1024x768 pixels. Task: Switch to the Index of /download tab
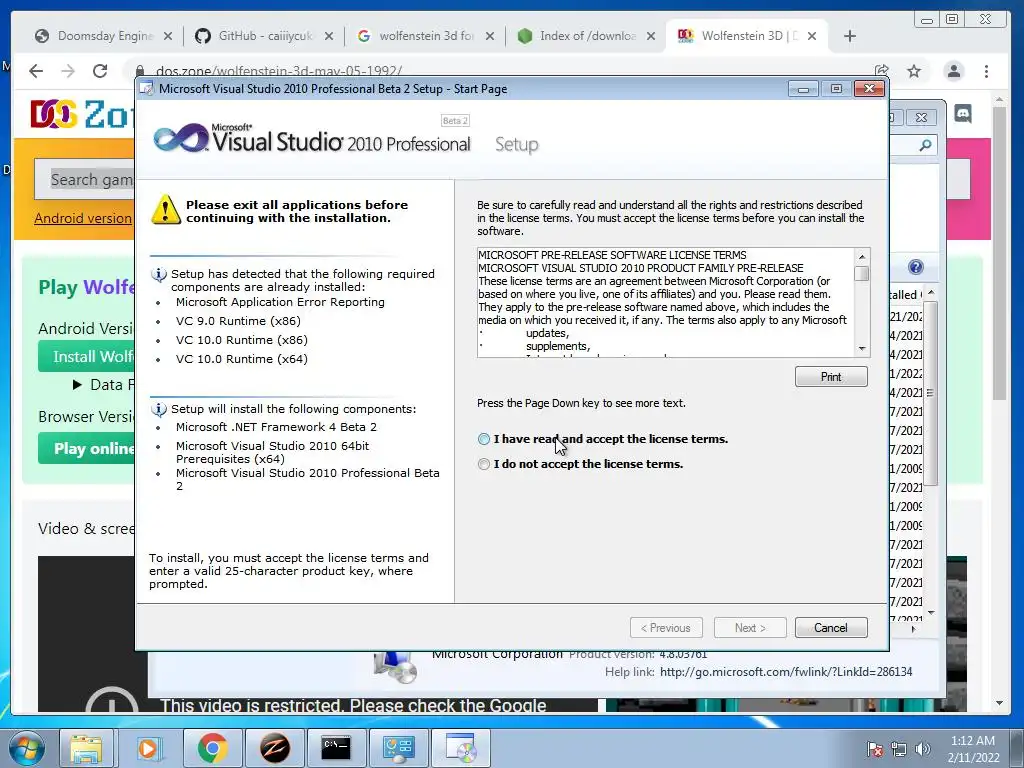(x=586, y=36)
